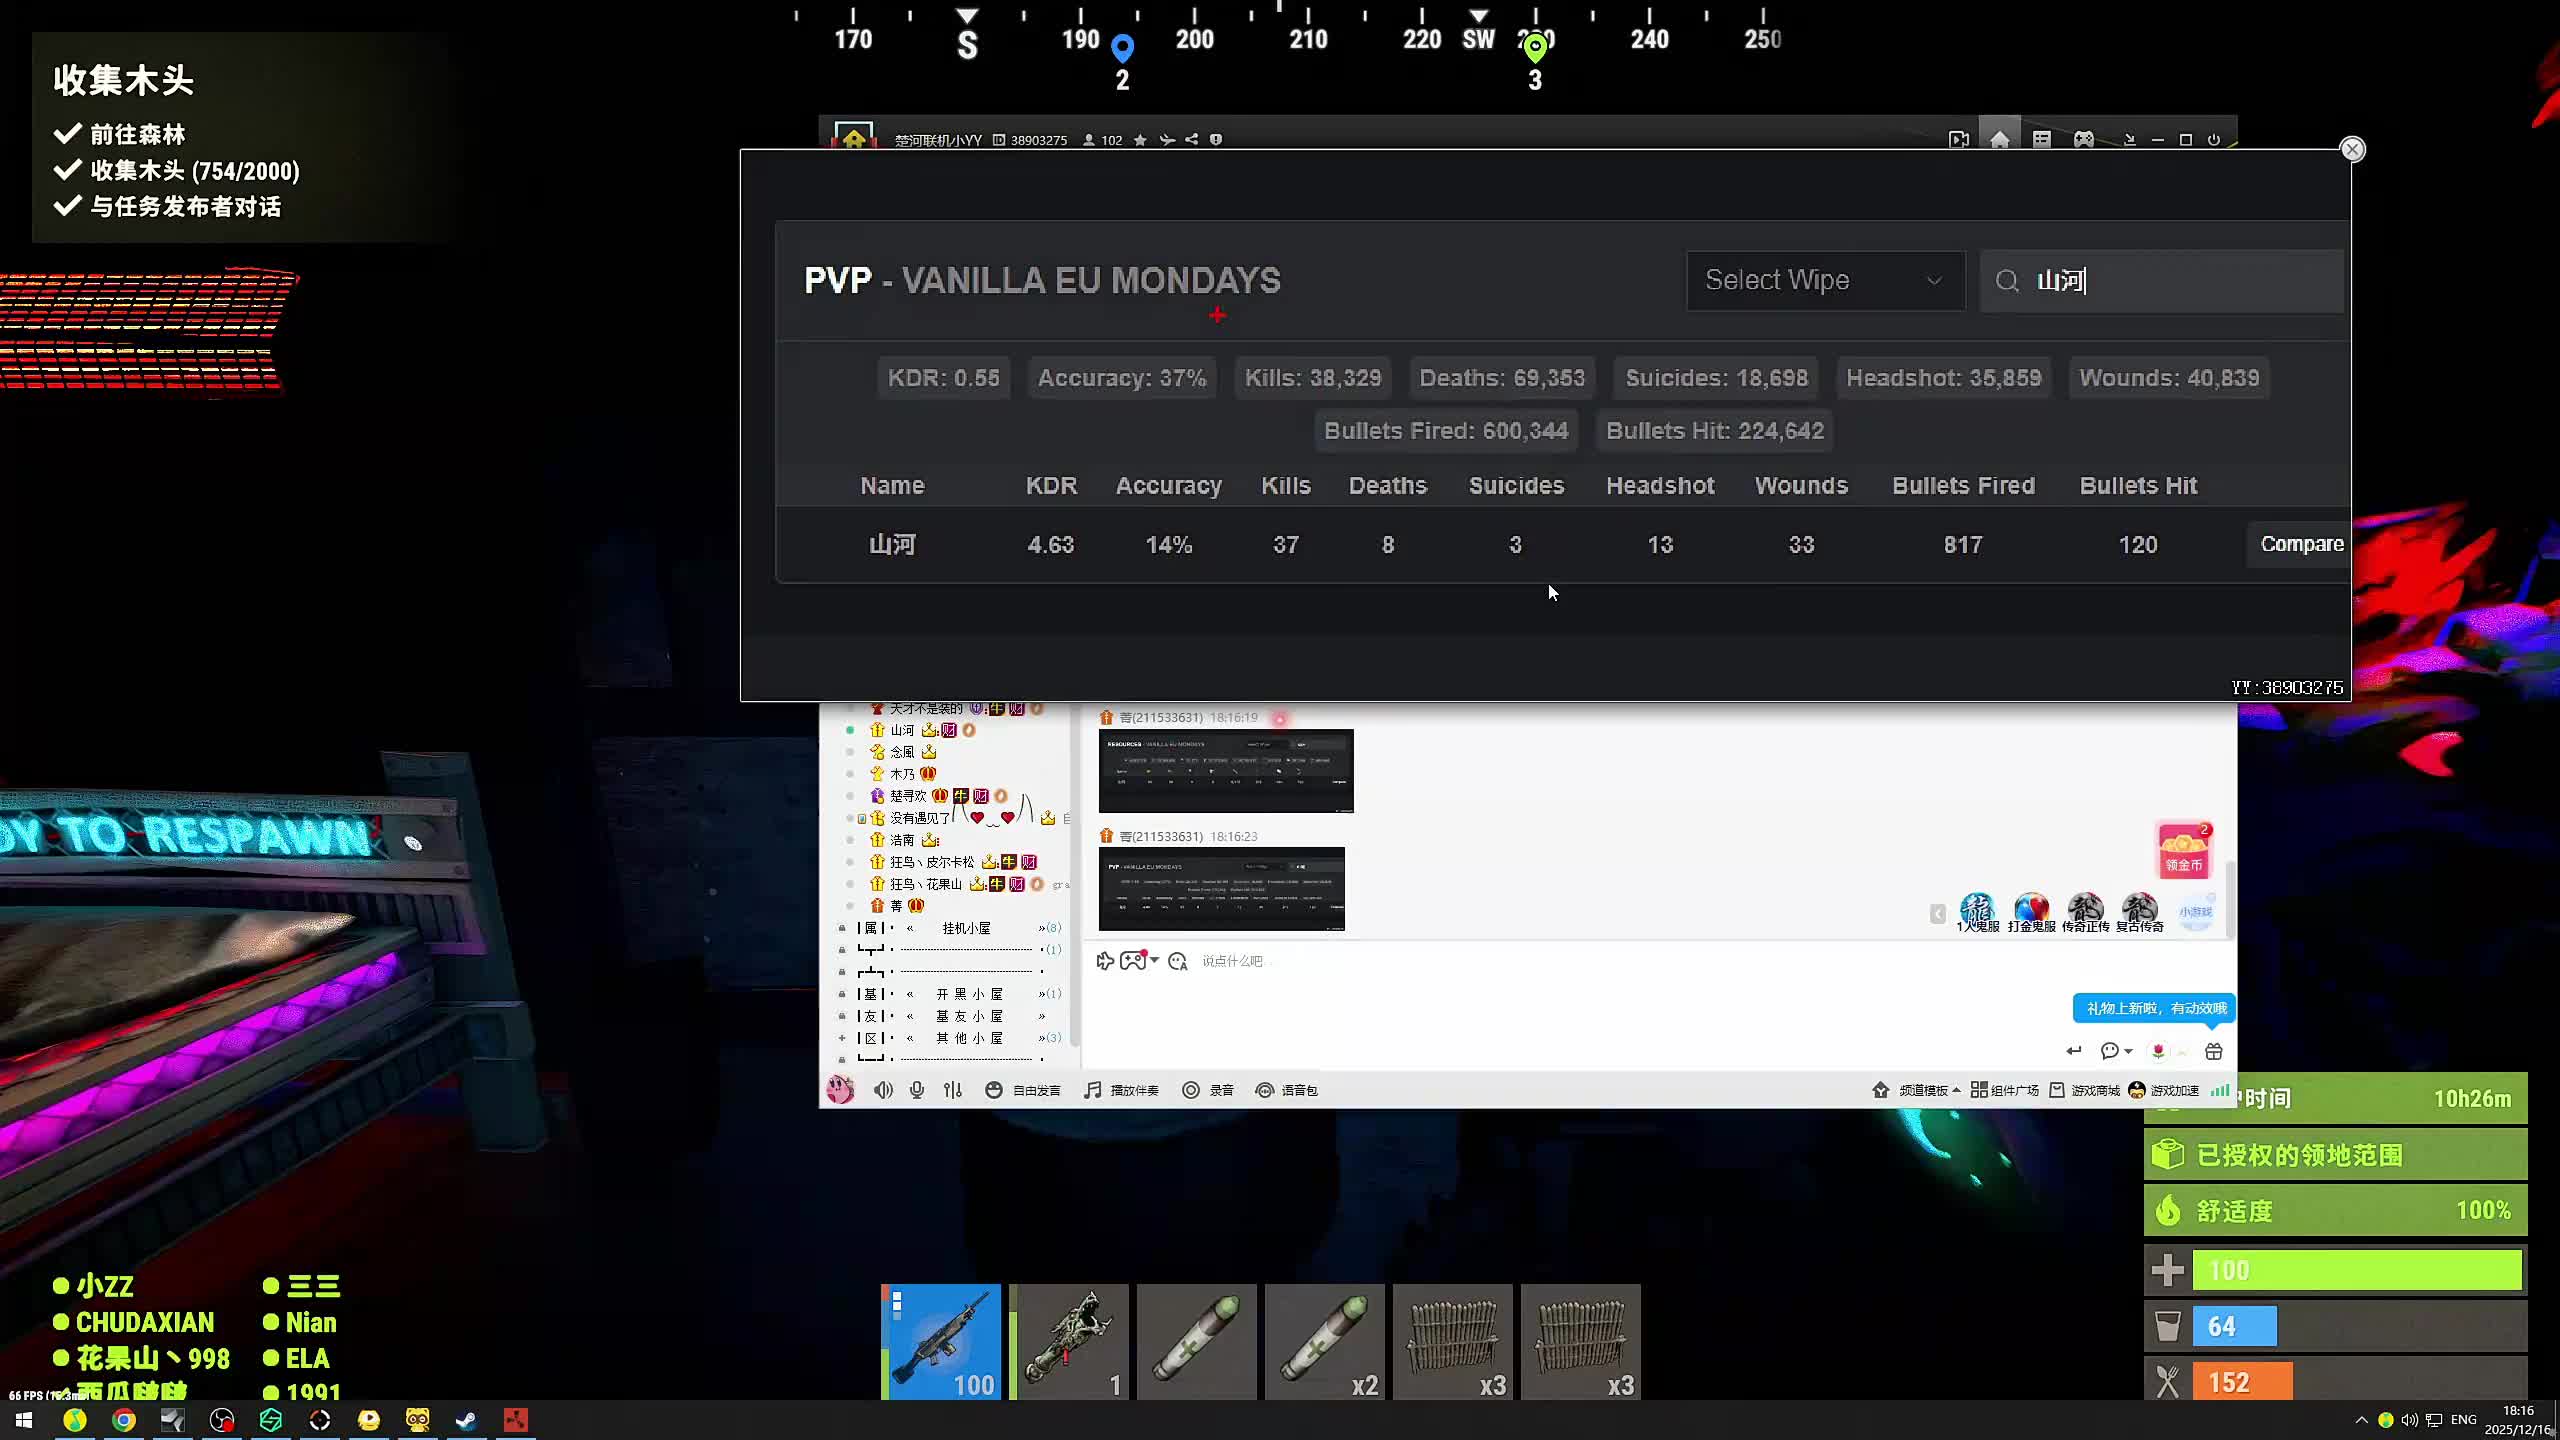This screenshot has width=2560, height=1440.
Task: Open the audio mixer settings icon
Action: pos(953,1090)
